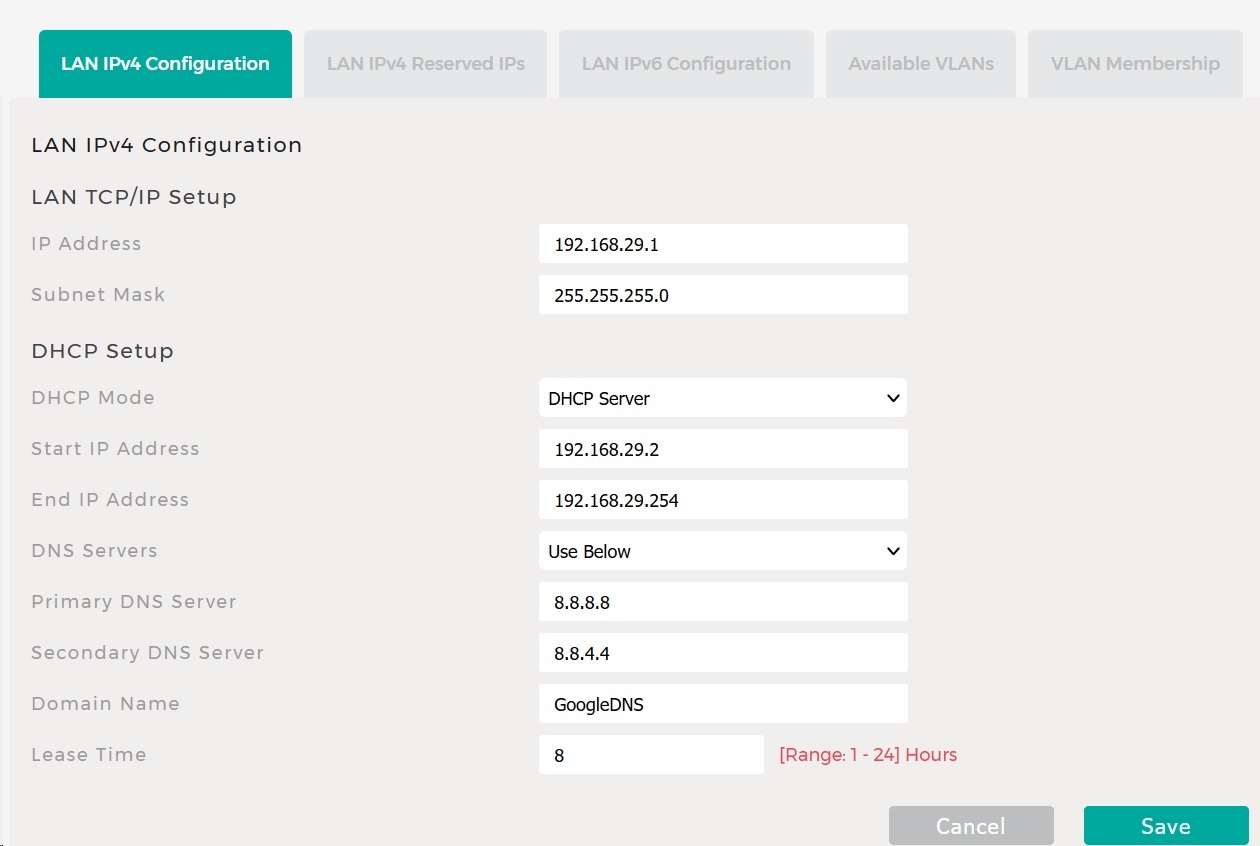1260x846 pixels.
Task: Switch to LAN IPv4 Reserved IPs tab
Action: [x=425, y=64]
